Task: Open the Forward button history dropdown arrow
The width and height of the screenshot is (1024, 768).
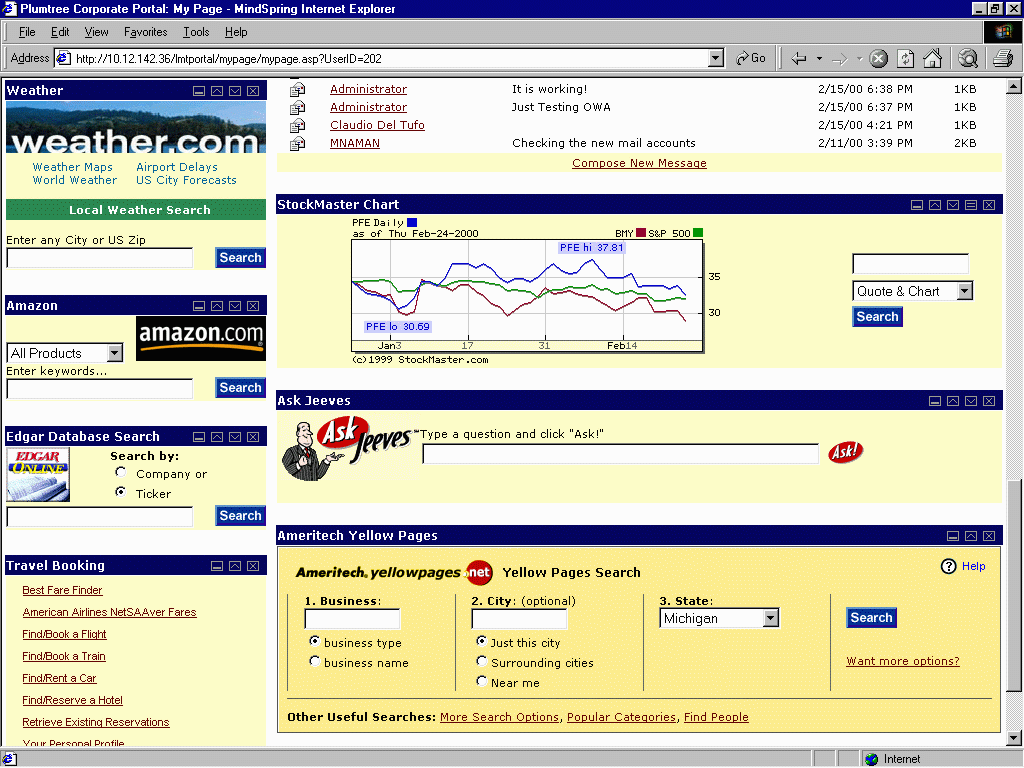Action: coord(859,59)
